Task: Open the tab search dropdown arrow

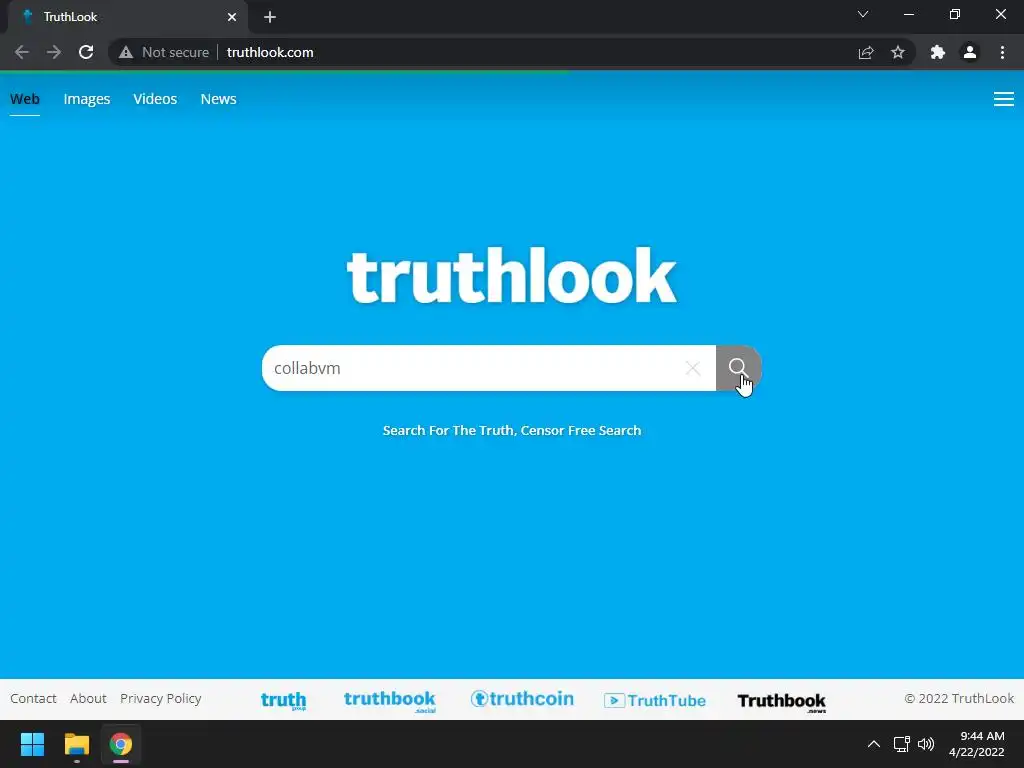Action: coord(863,14)
